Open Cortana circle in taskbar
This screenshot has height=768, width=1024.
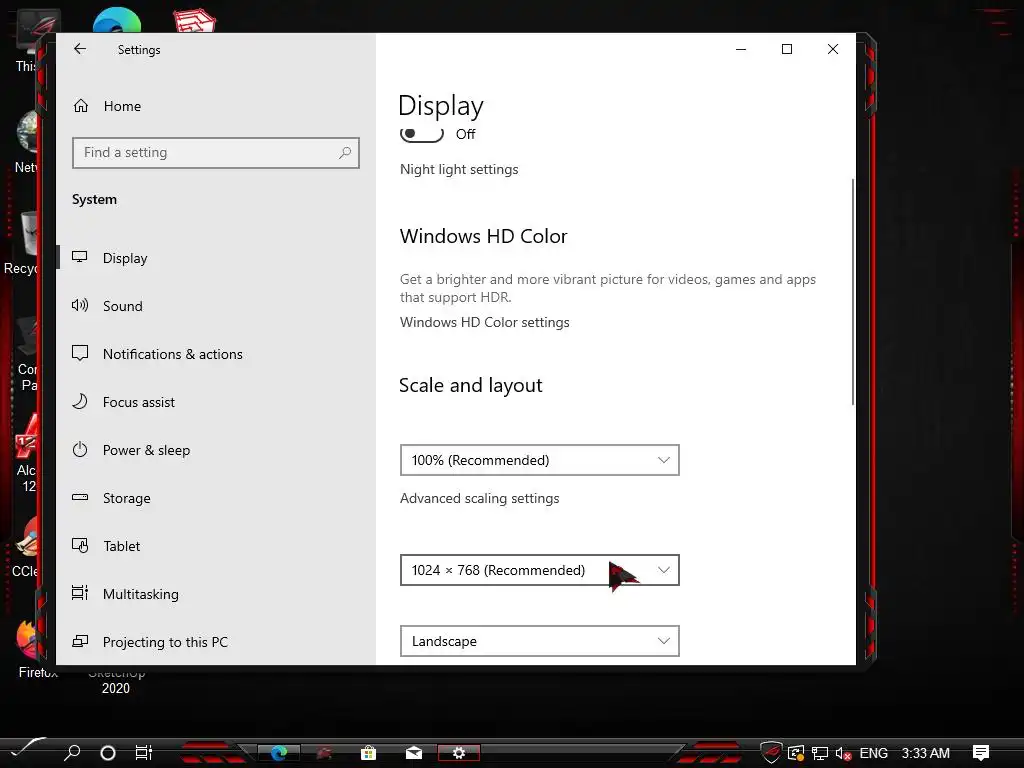coord(108,753)
